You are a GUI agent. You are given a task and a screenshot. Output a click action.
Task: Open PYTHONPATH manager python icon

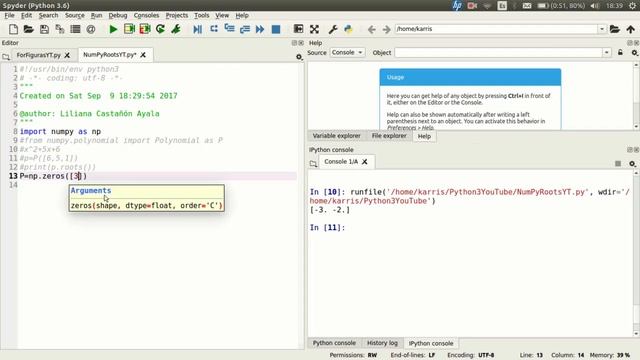[348, 29]
